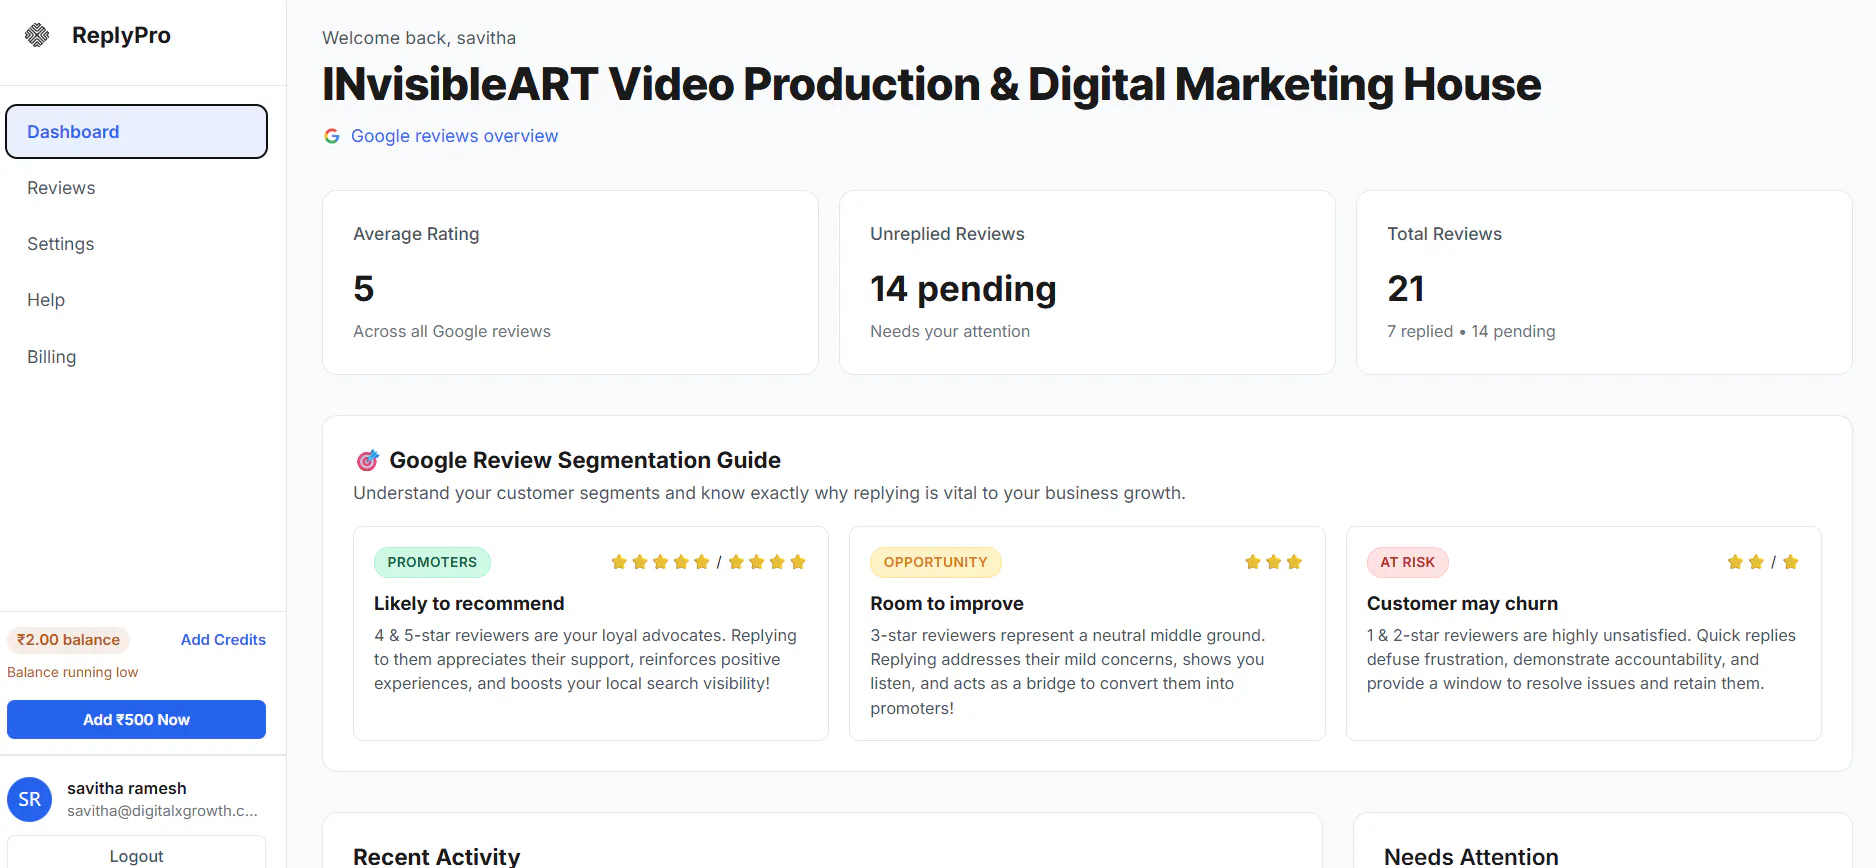
Task: Click the Promoters star rating icons
Action: click(708, 562)
